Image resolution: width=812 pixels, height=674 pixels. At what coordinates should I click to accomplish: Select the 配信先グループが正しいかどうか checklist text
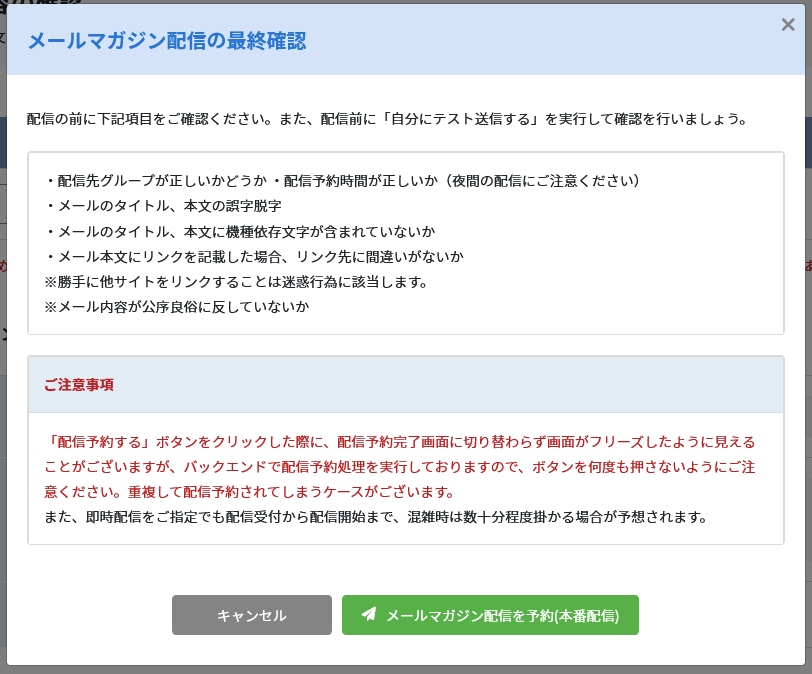(x=157, y=181)
